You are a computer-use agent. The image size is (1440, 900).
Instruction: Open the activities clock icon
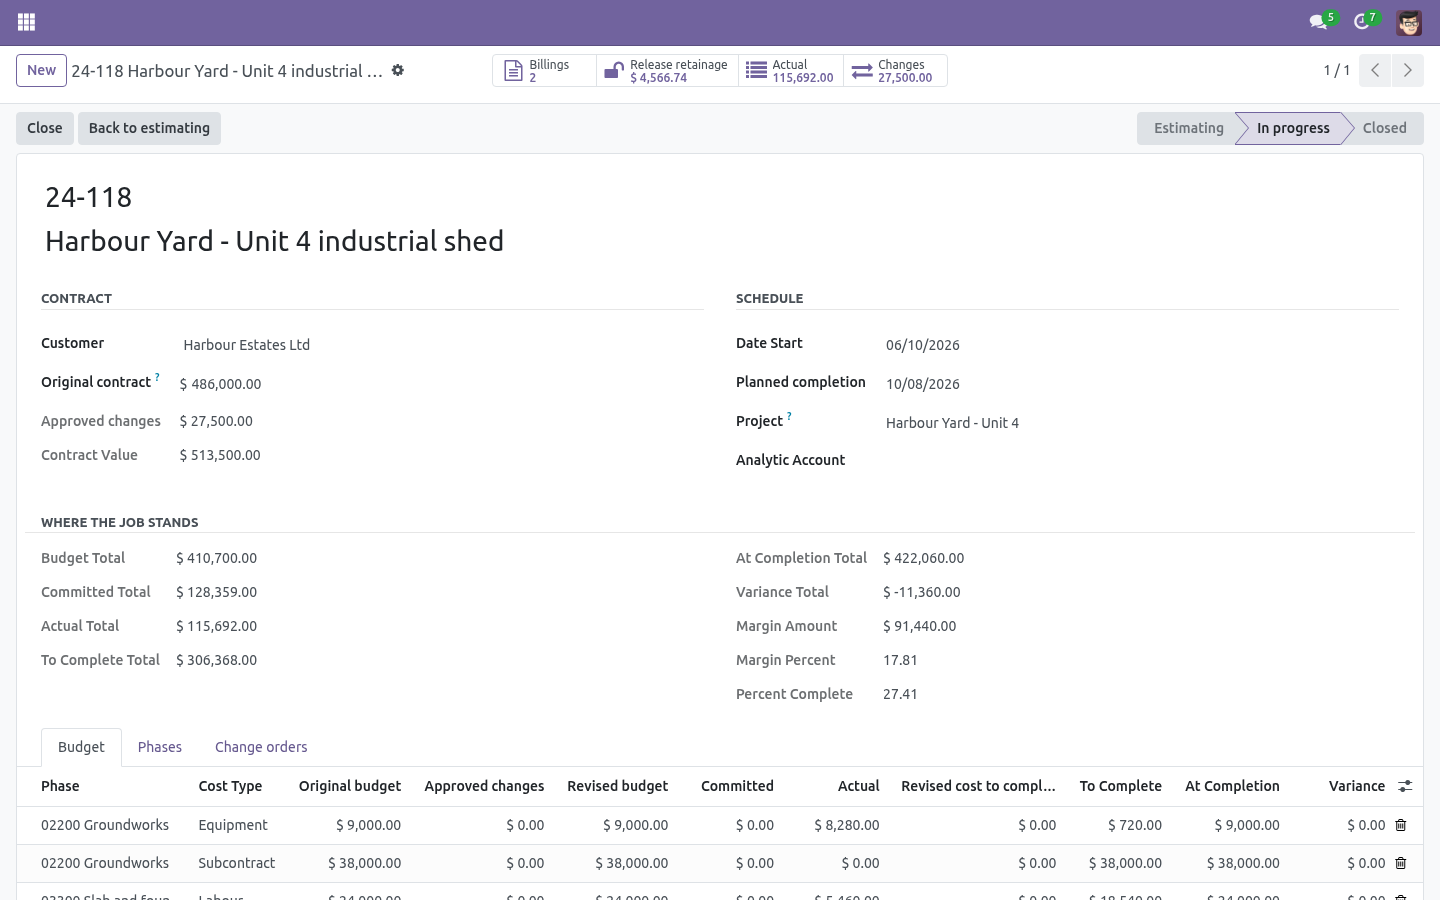pyautogui.click(x=1361, y=22)
